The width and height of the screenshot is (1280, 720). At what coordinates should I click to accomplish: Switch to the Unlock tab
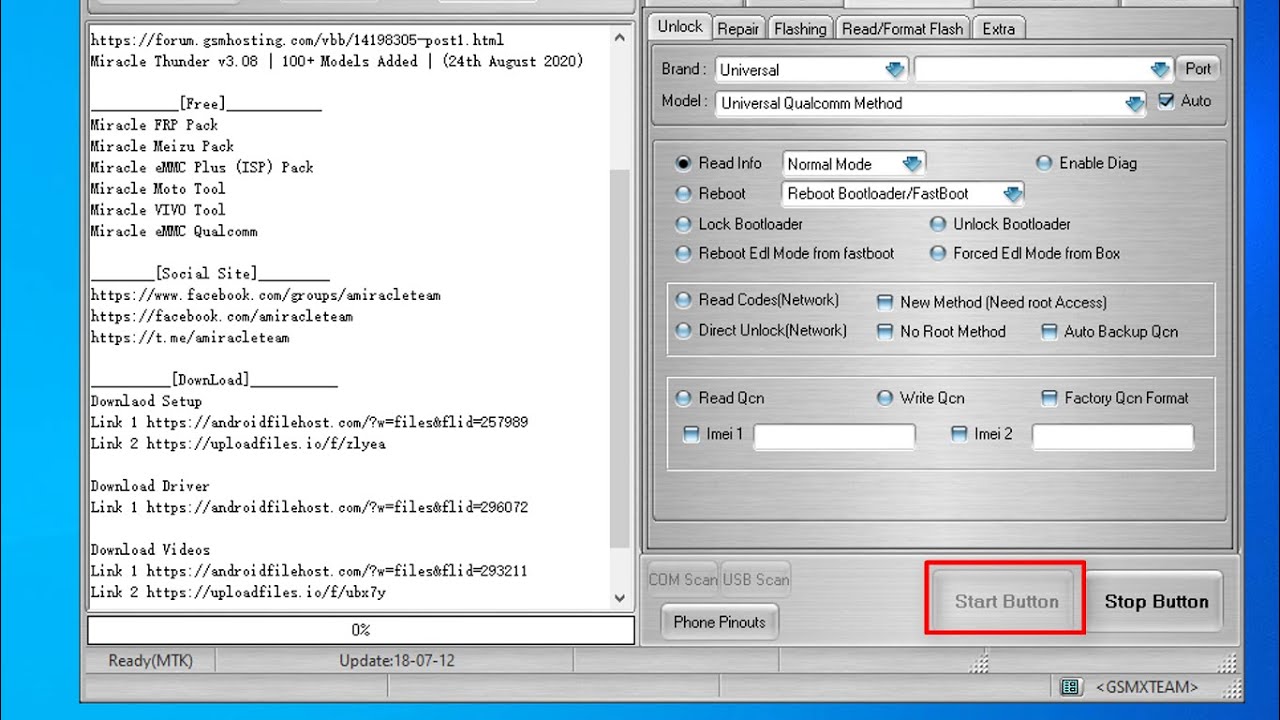pyautogui.click(x=680, y=27)
